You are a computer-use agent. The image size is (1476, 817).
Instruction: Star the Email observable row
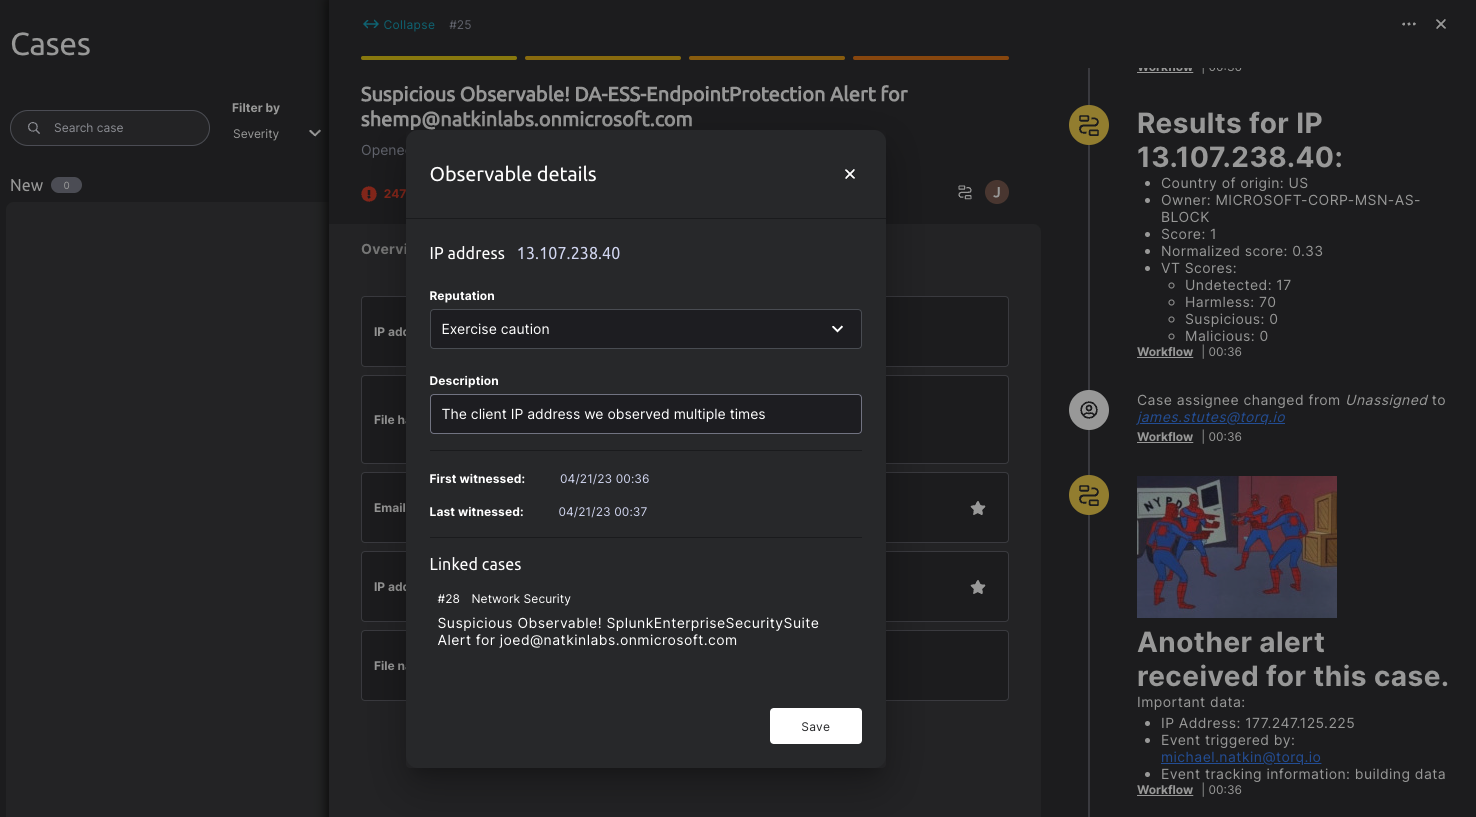tap(978, 508)
